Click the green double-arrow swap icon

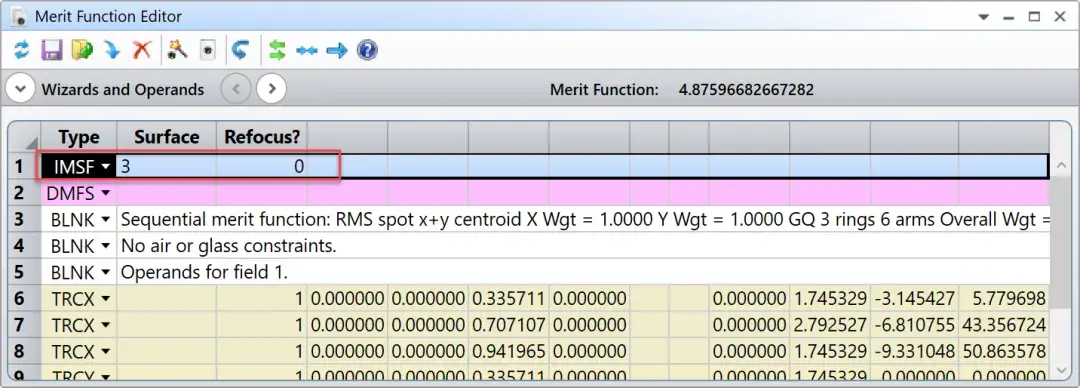[277, 50]
